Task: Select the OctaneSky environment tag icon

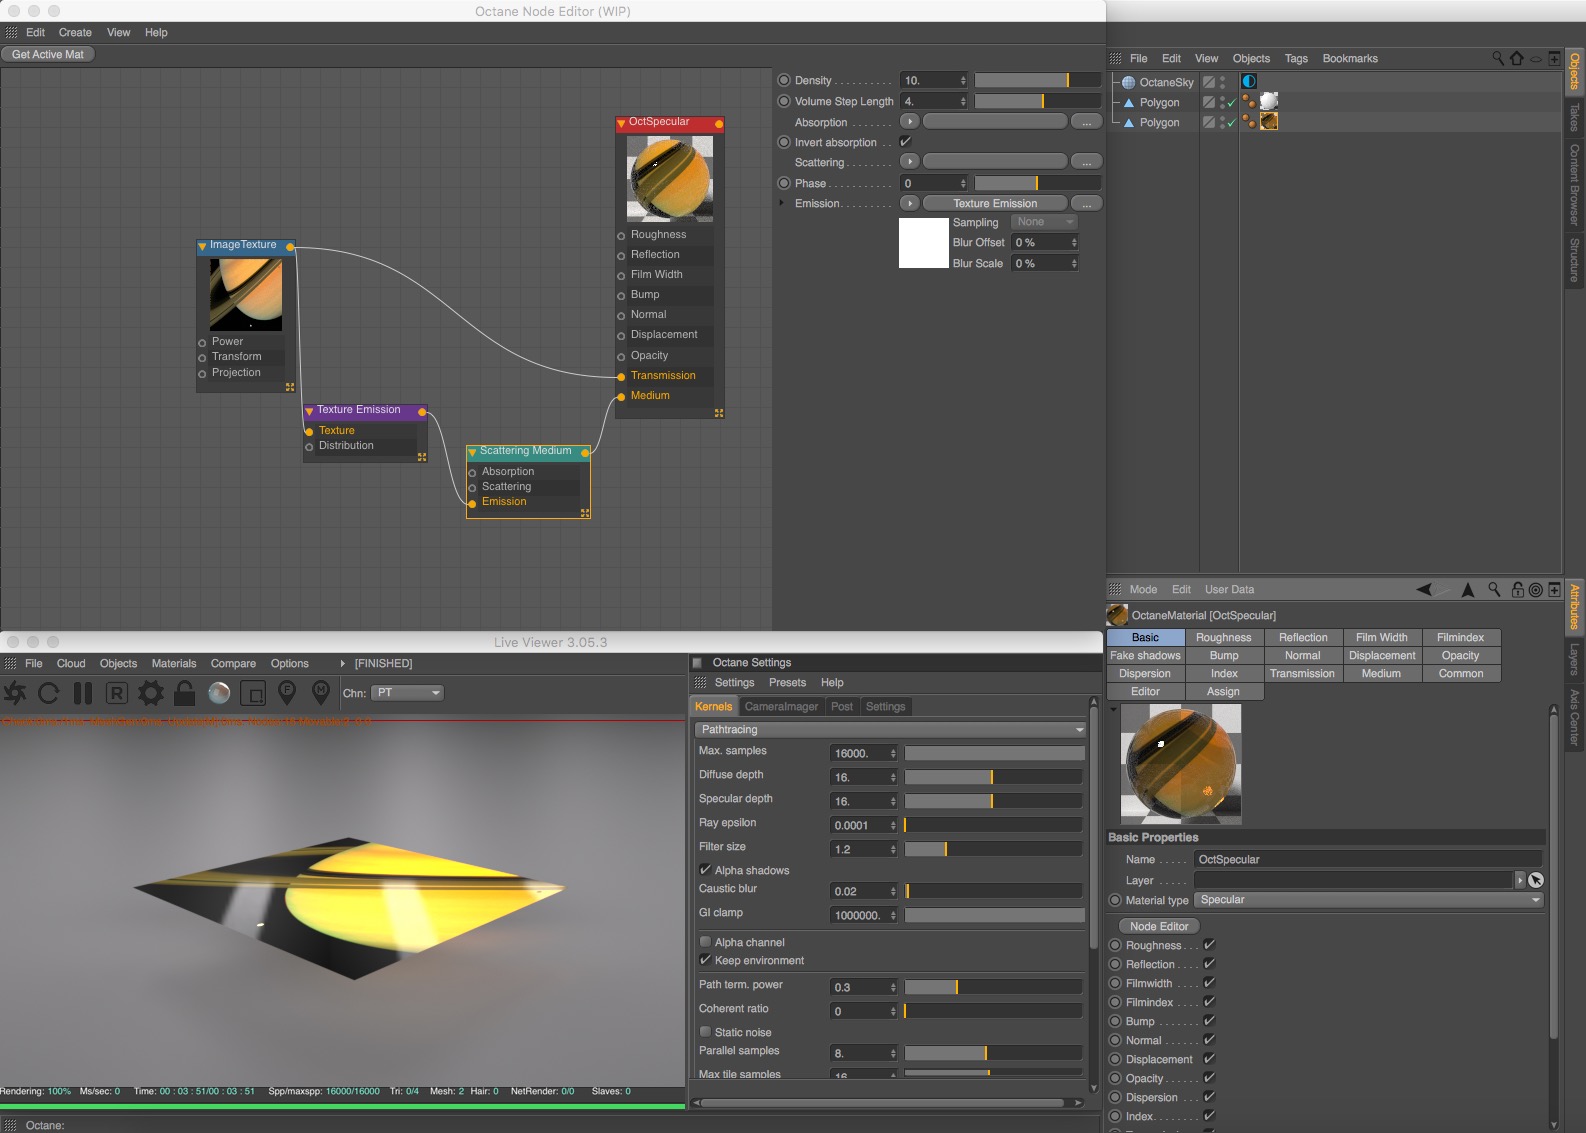Action: pos(1248,81)
